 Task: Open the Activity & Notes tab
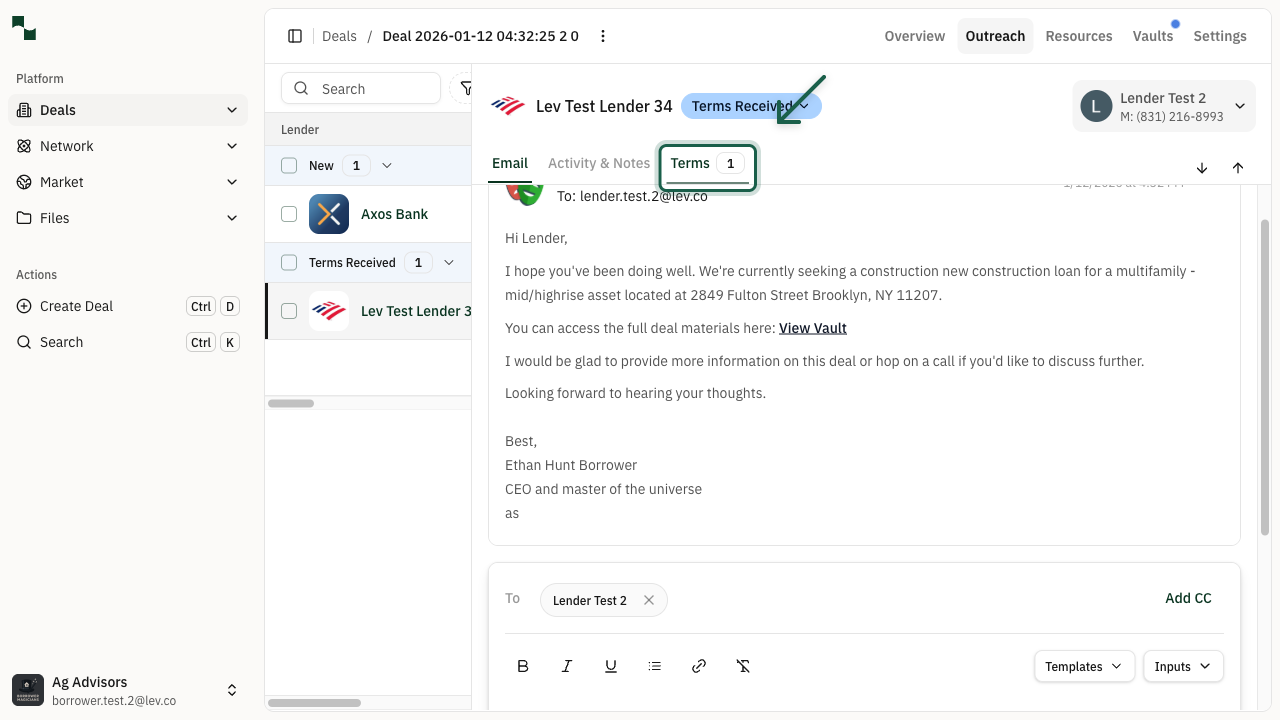coord(598,163)
